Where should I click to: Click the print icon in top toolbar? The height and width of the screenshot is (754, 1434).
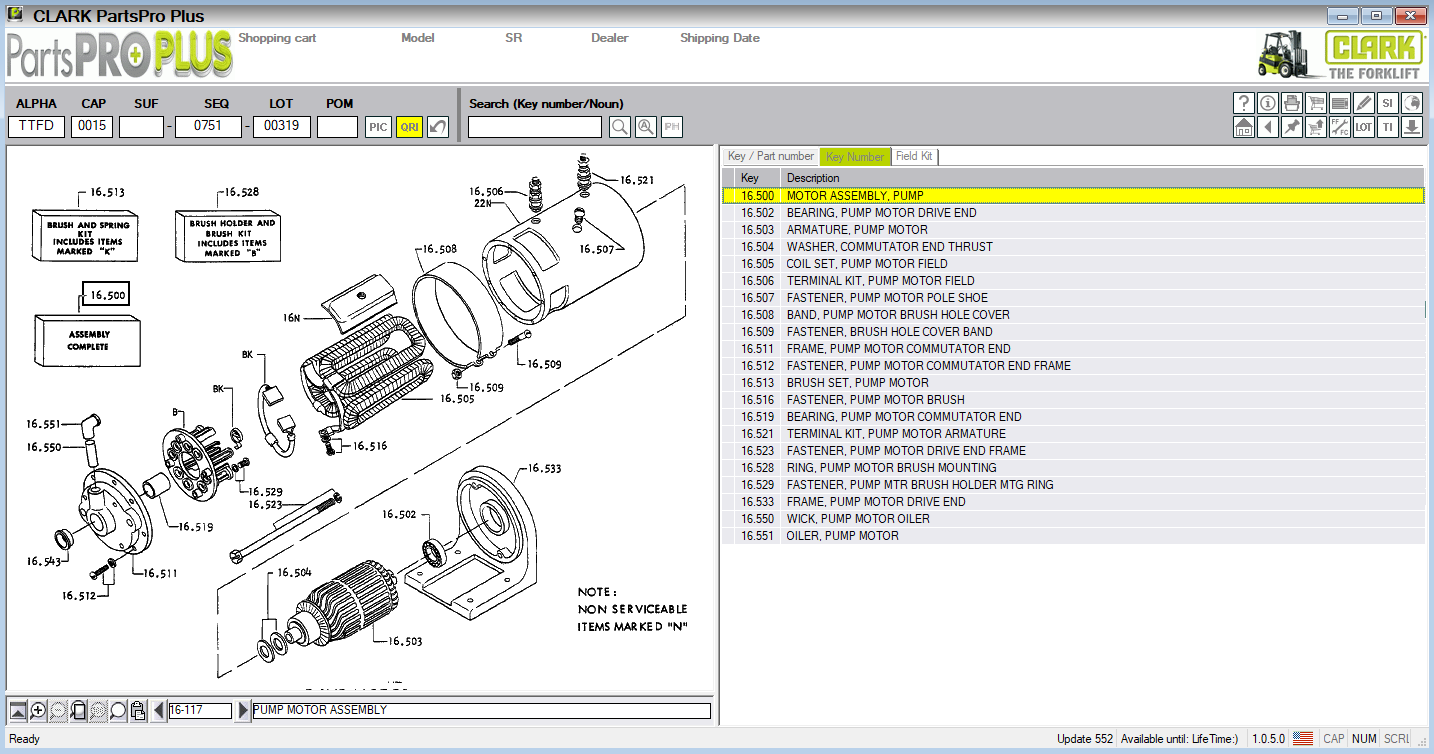click(1291, 102)
